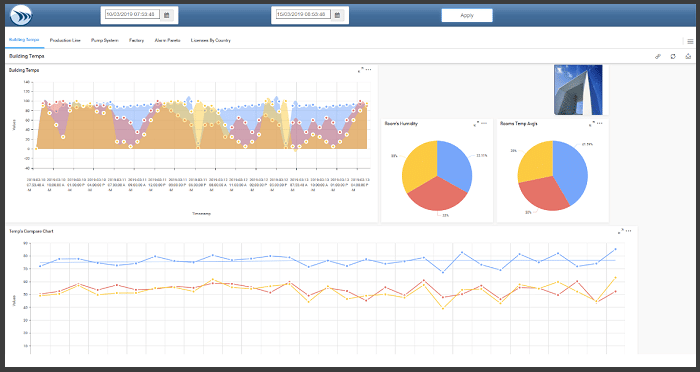
Task: Click the Room's Humidity widget title
Action: (x=401, y=124)
